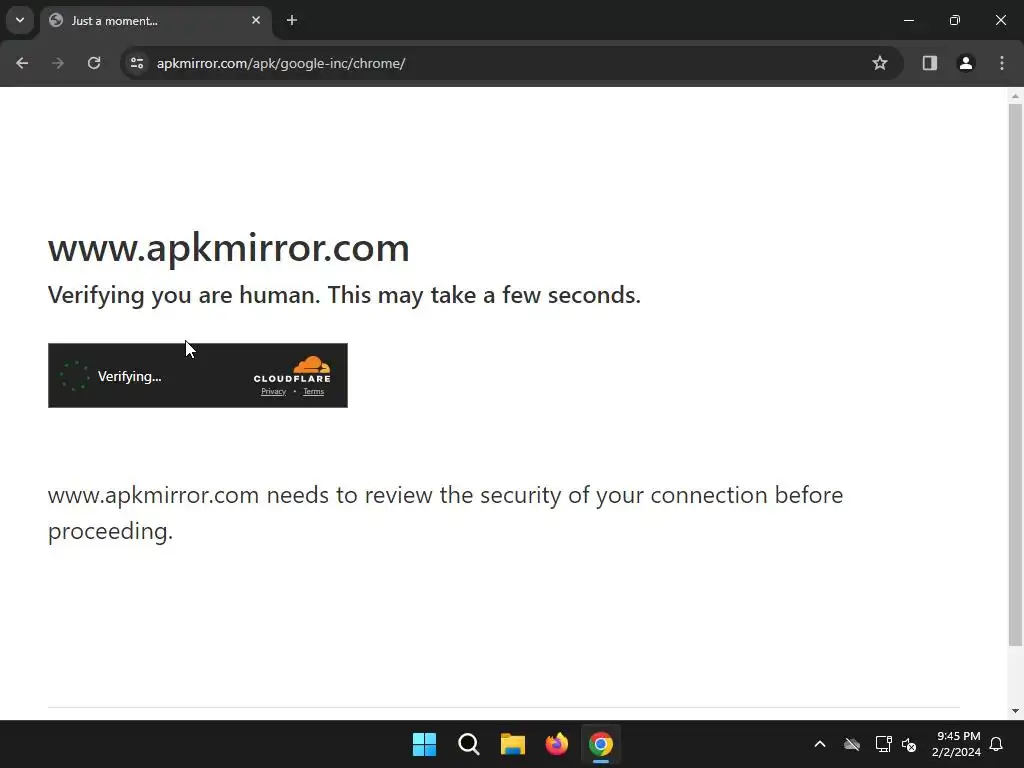Screen dimensions: 1024x768
Task: Reload the apkmirror page
Action: pyautogui.click(x=94, y=63)
